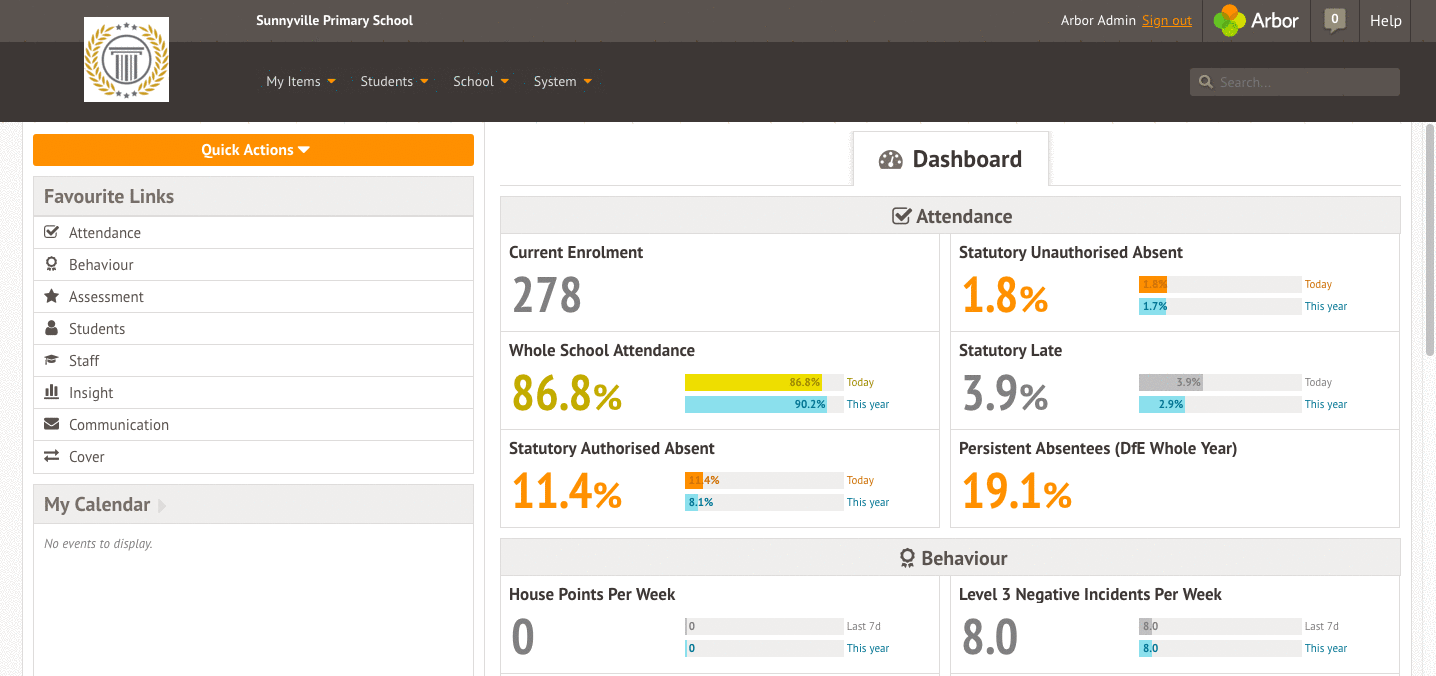Open the System navigation menu
1436x676 pixels.
[562, 82]
